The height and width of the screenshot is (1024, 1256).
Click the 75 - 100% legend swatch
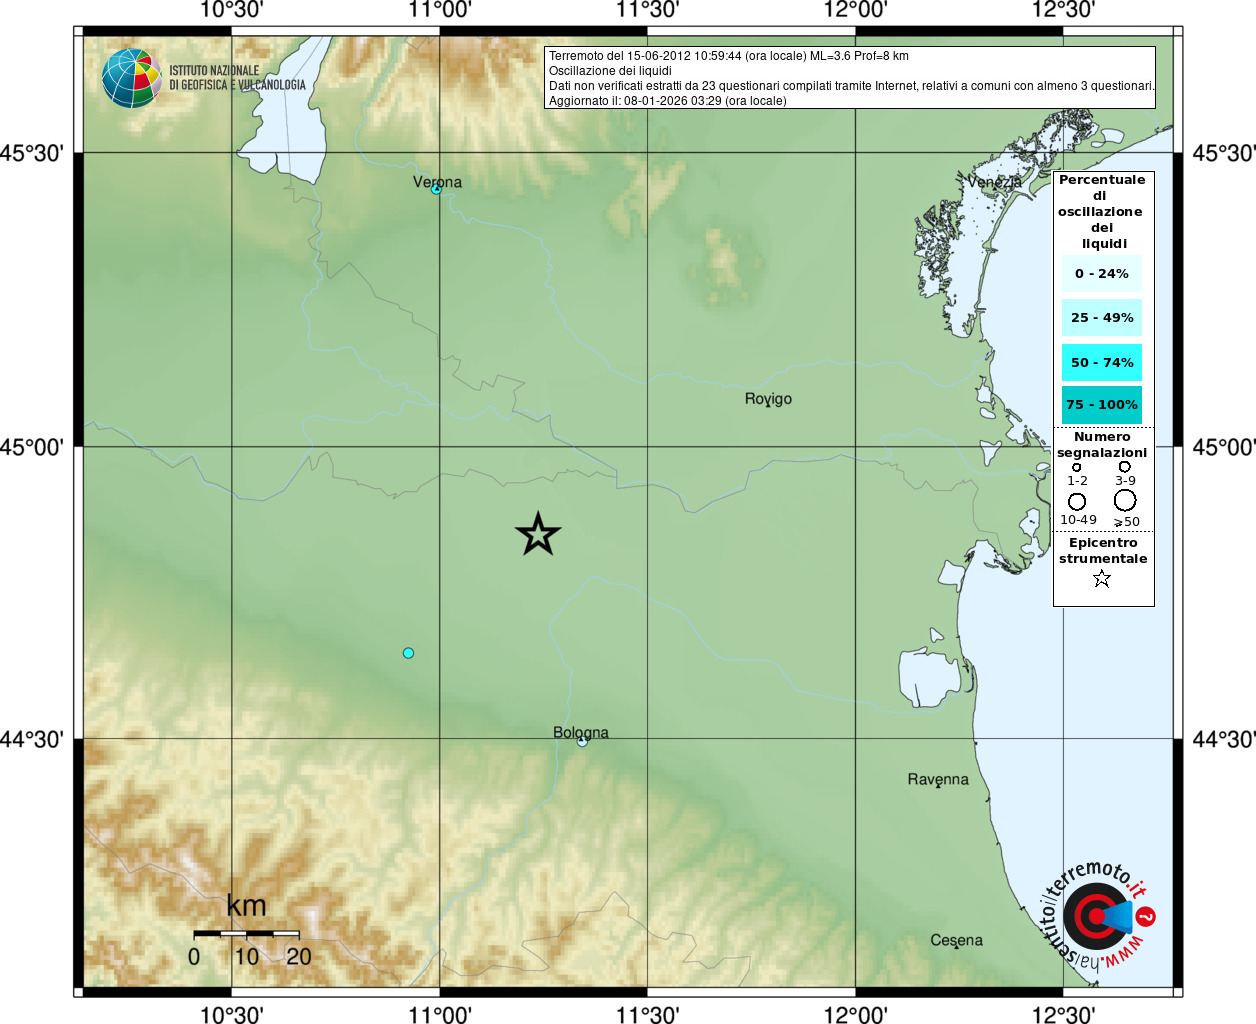pos(1102,404)
